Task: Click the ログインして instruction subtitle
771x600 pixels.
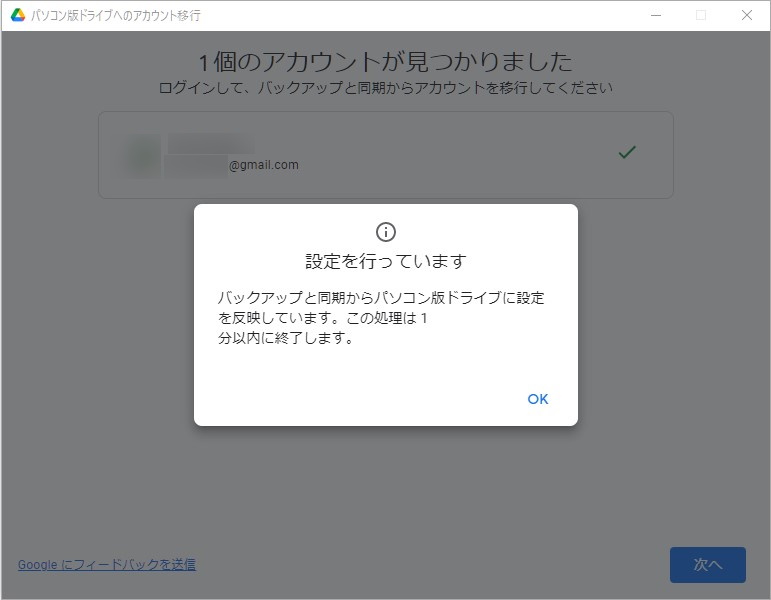Action: click(x=386, y=88)
